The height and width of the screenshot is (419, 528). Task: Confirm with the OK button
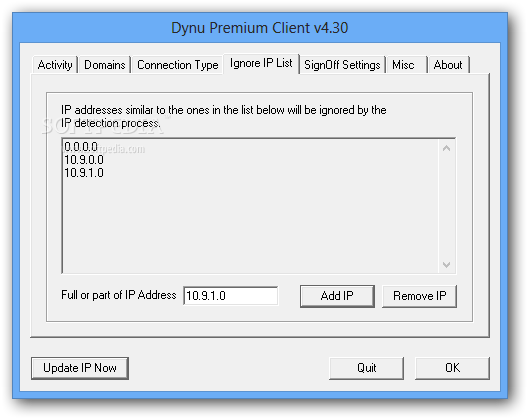(x=452, y=368)
